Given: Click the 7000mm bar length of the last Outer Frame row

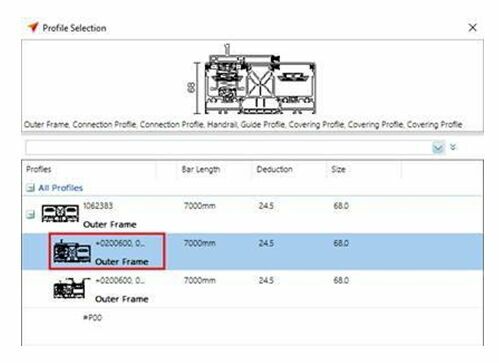Looking at the screenshot, I should (200, 280).
